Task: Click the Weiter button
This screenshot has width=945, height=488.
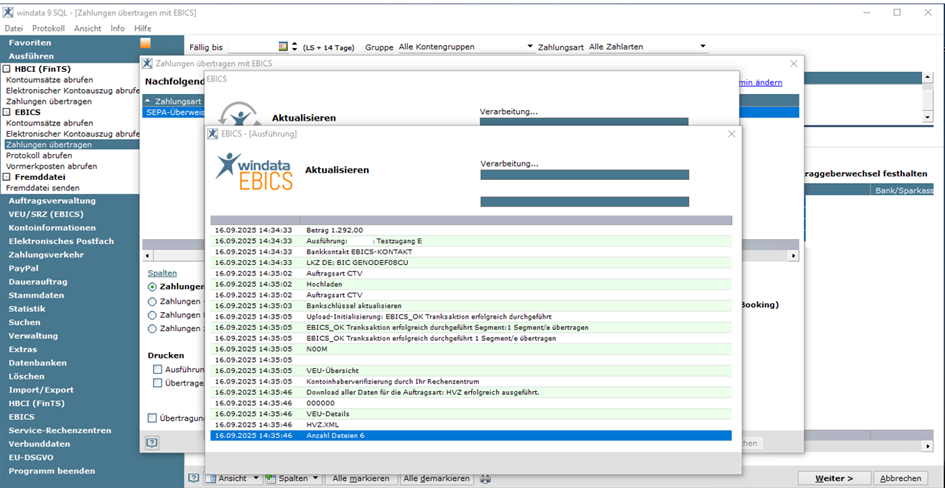Action: tap(833, 478)
